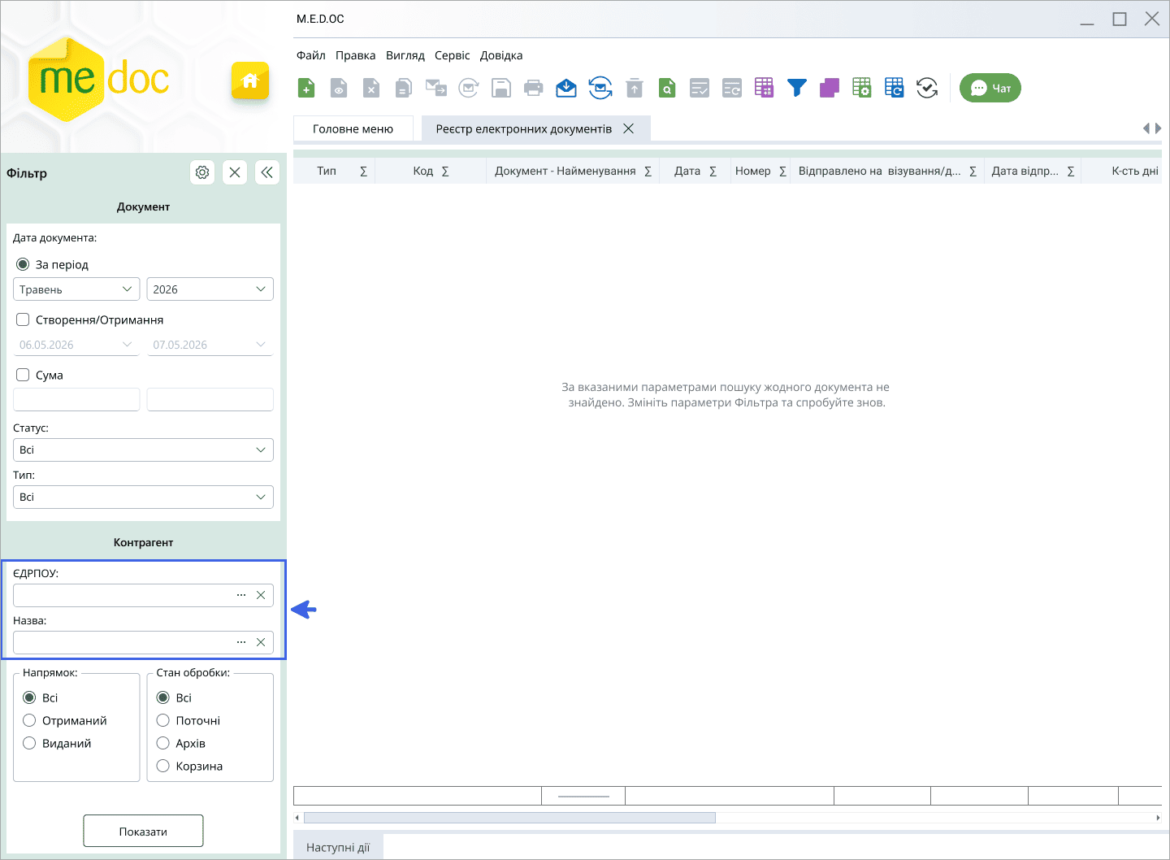Open the Вигляд menu
This screenshot has width=1170, height=860.
point(405,55)
